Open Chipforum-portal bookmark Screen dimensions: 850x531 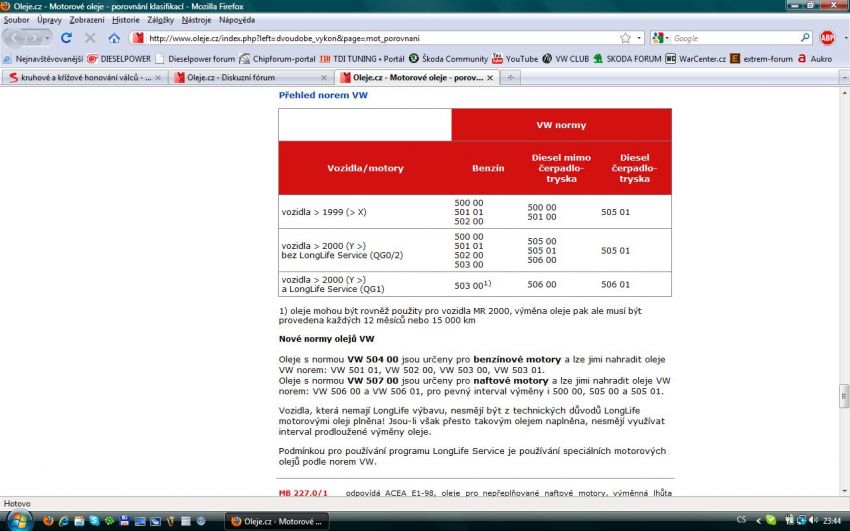[x=278, y=59]
